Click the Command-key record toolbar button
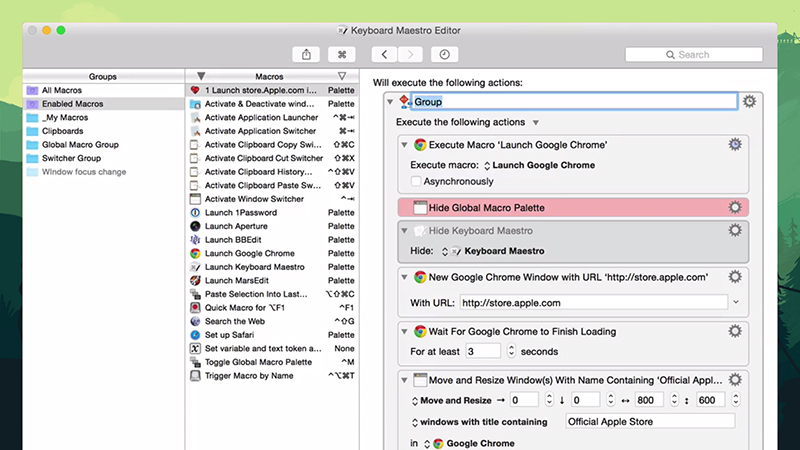The width and height of the screenshot is (800, 450). pyautogui.click(x=342, y=55)
